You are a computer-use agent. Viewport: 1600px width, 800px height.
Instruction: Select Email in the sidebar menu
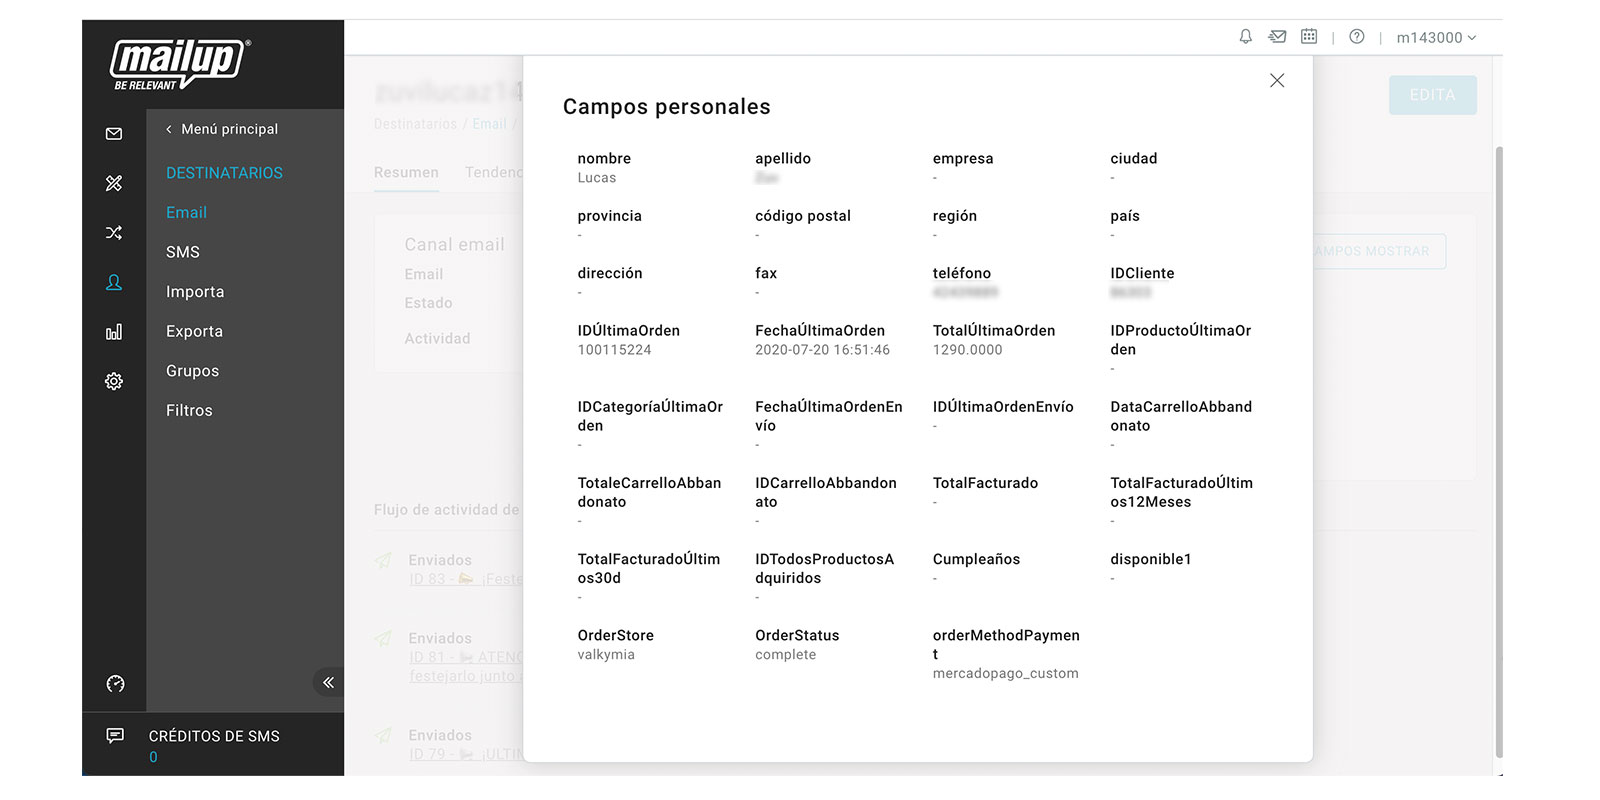[186, 212]
